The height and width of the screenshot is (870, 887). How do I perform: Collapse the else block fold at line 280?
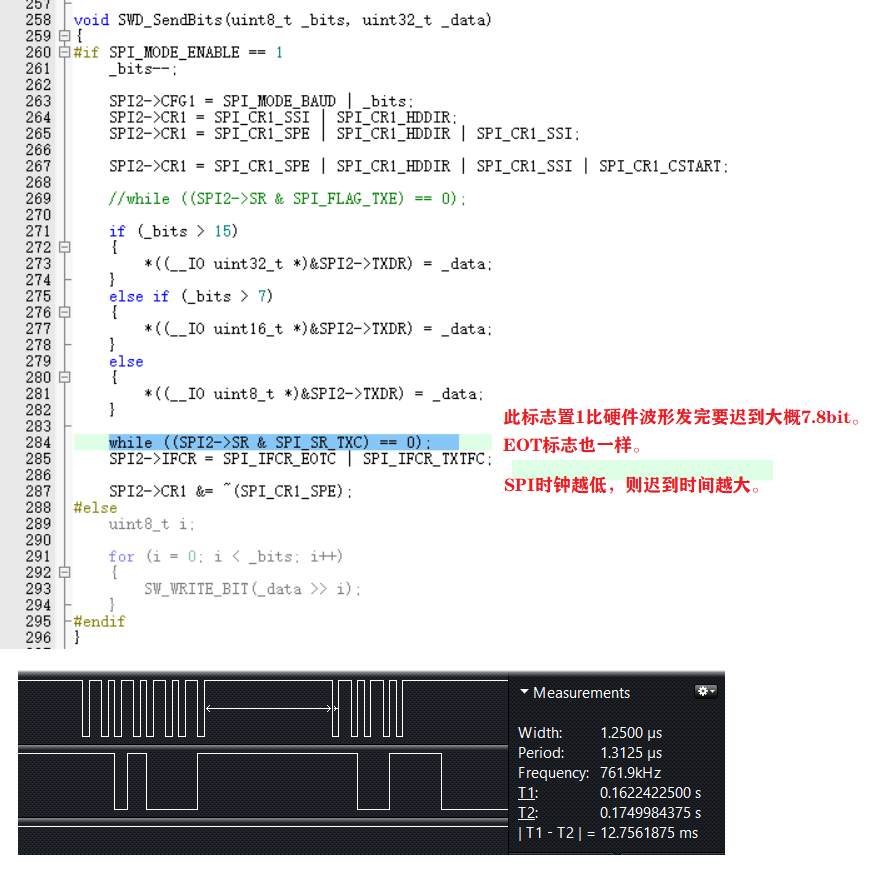tap(64, 377)
